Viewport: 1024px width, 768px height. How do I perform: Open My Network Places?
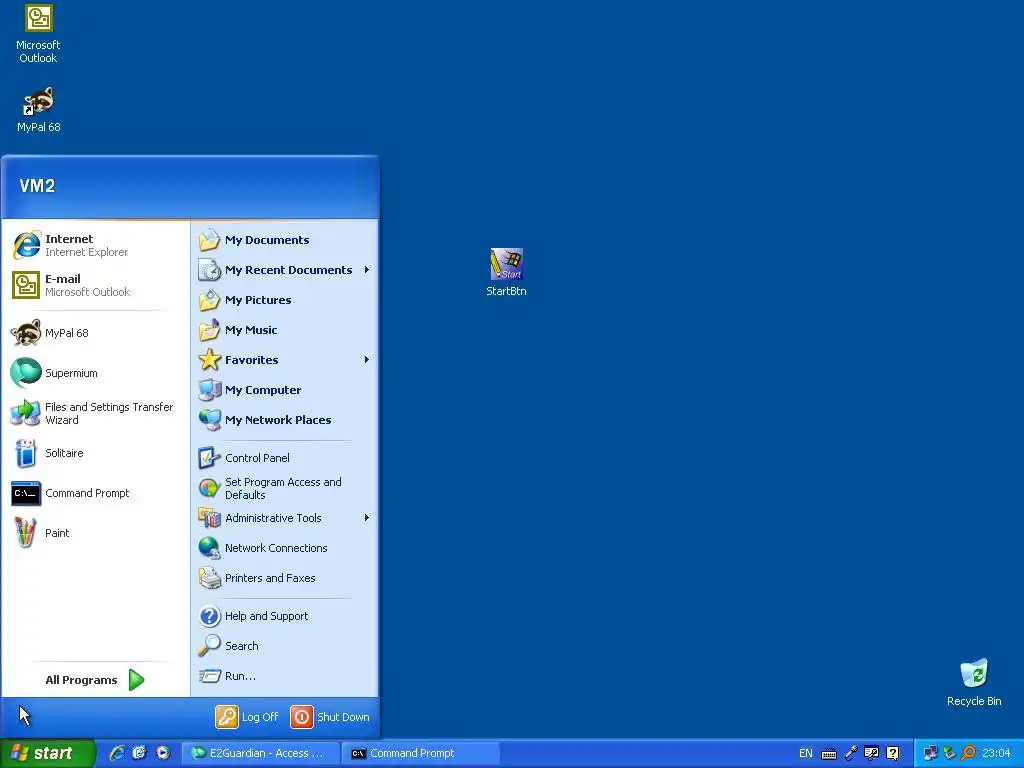pos(285,420)
